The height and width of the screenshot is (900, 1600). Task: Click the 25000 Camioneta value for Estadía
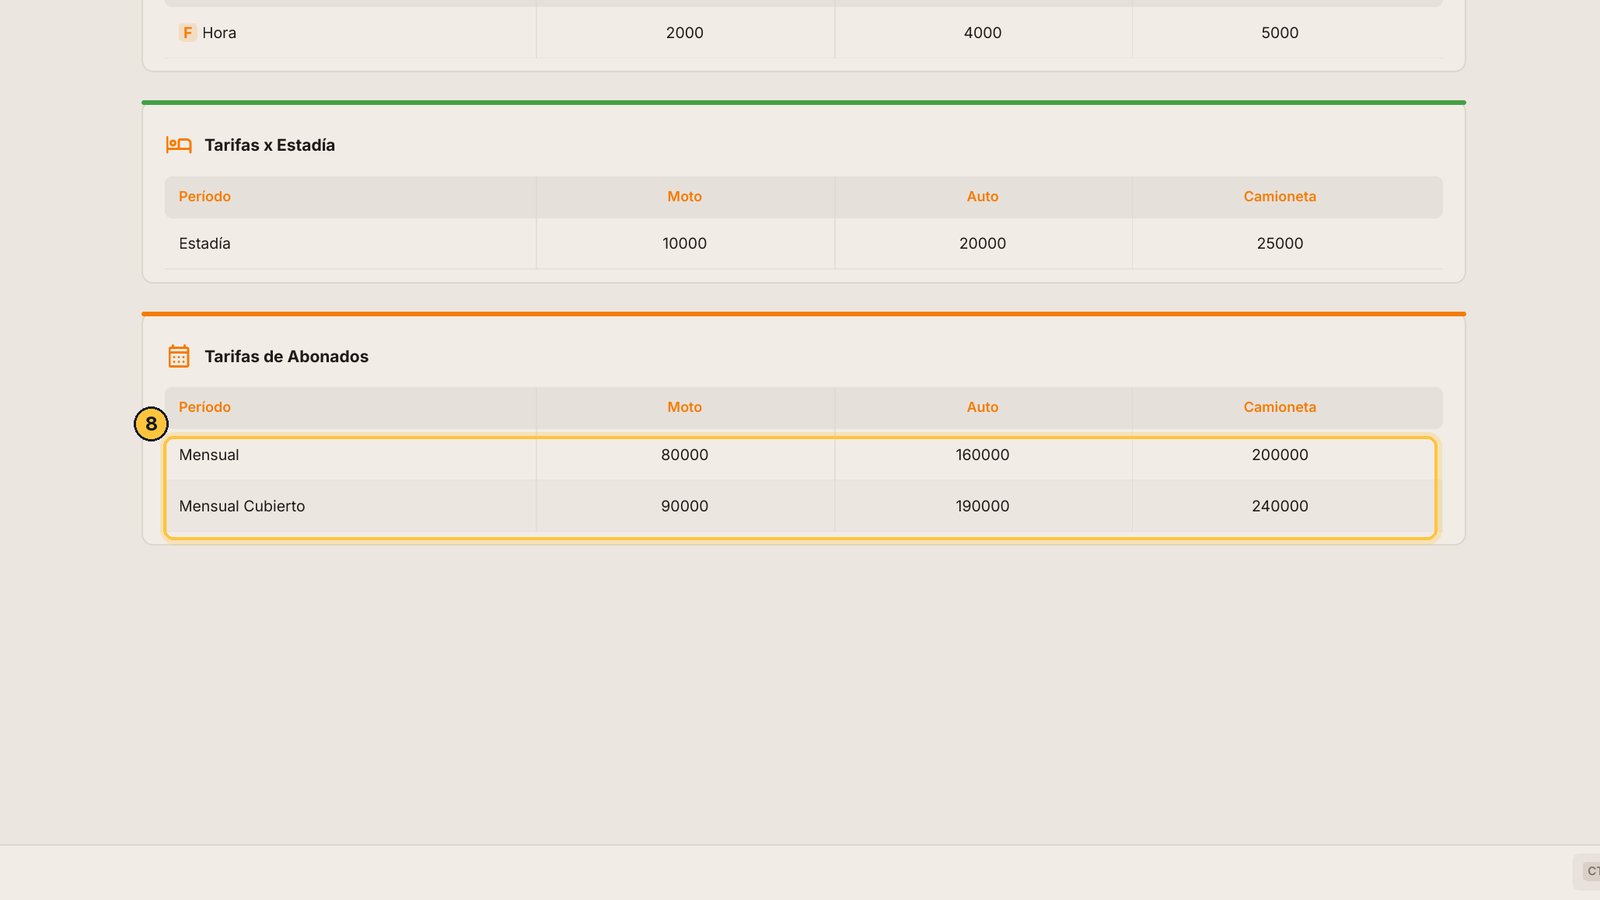(1280, 244)
